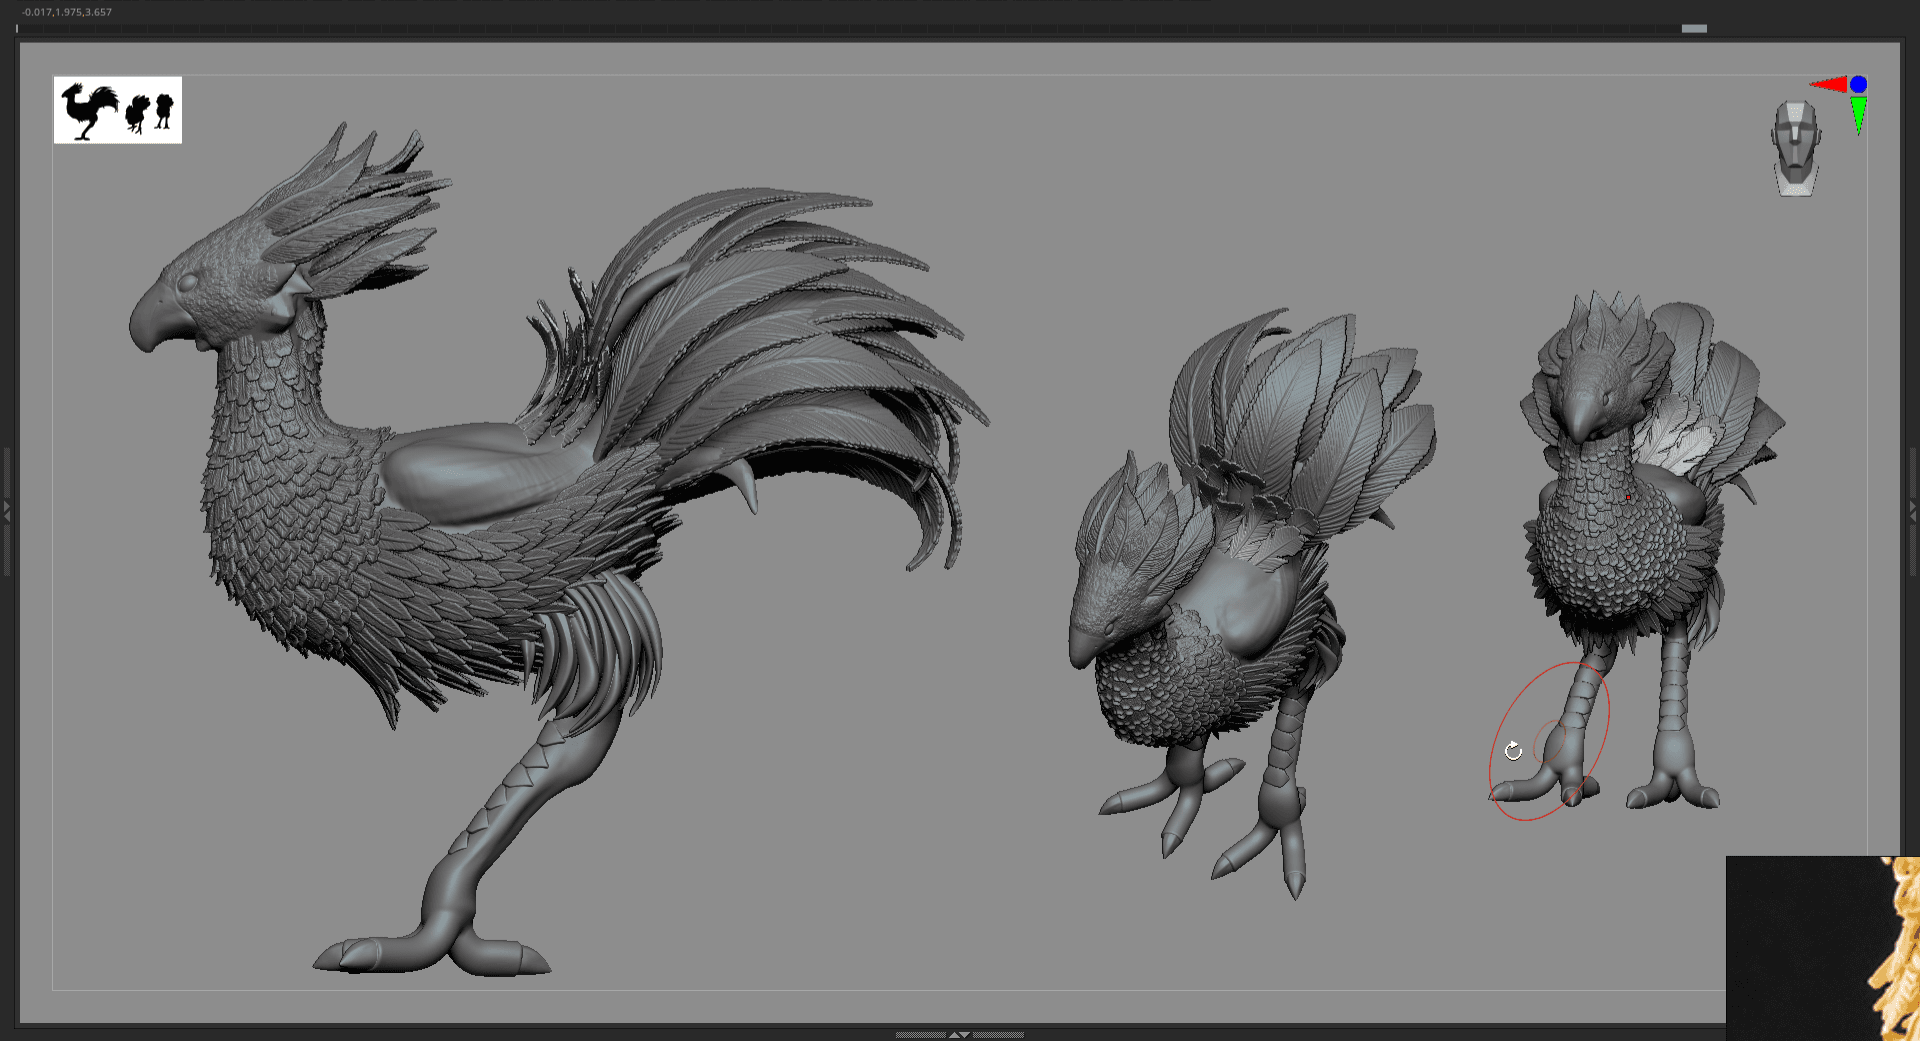Viewport: 1920px width, 1041px height.
Task: Expand the bottom tray with up arrow
Action: pos(954,1035)
